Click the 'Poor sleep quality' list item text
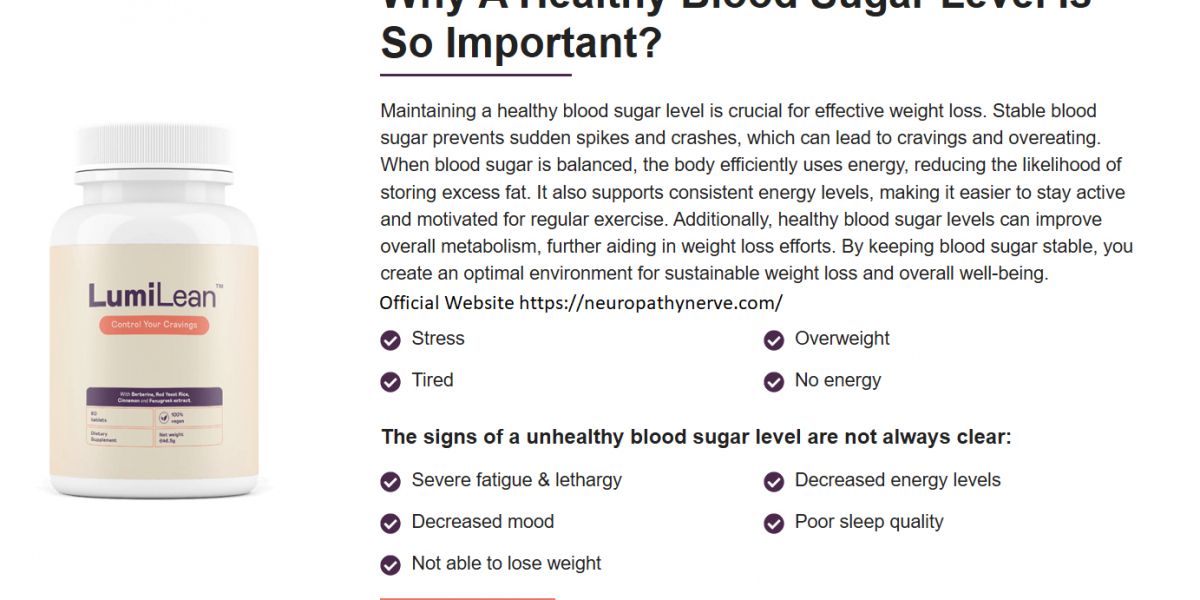The height and width of the screenshot is (600, 1200). [868, 522]
